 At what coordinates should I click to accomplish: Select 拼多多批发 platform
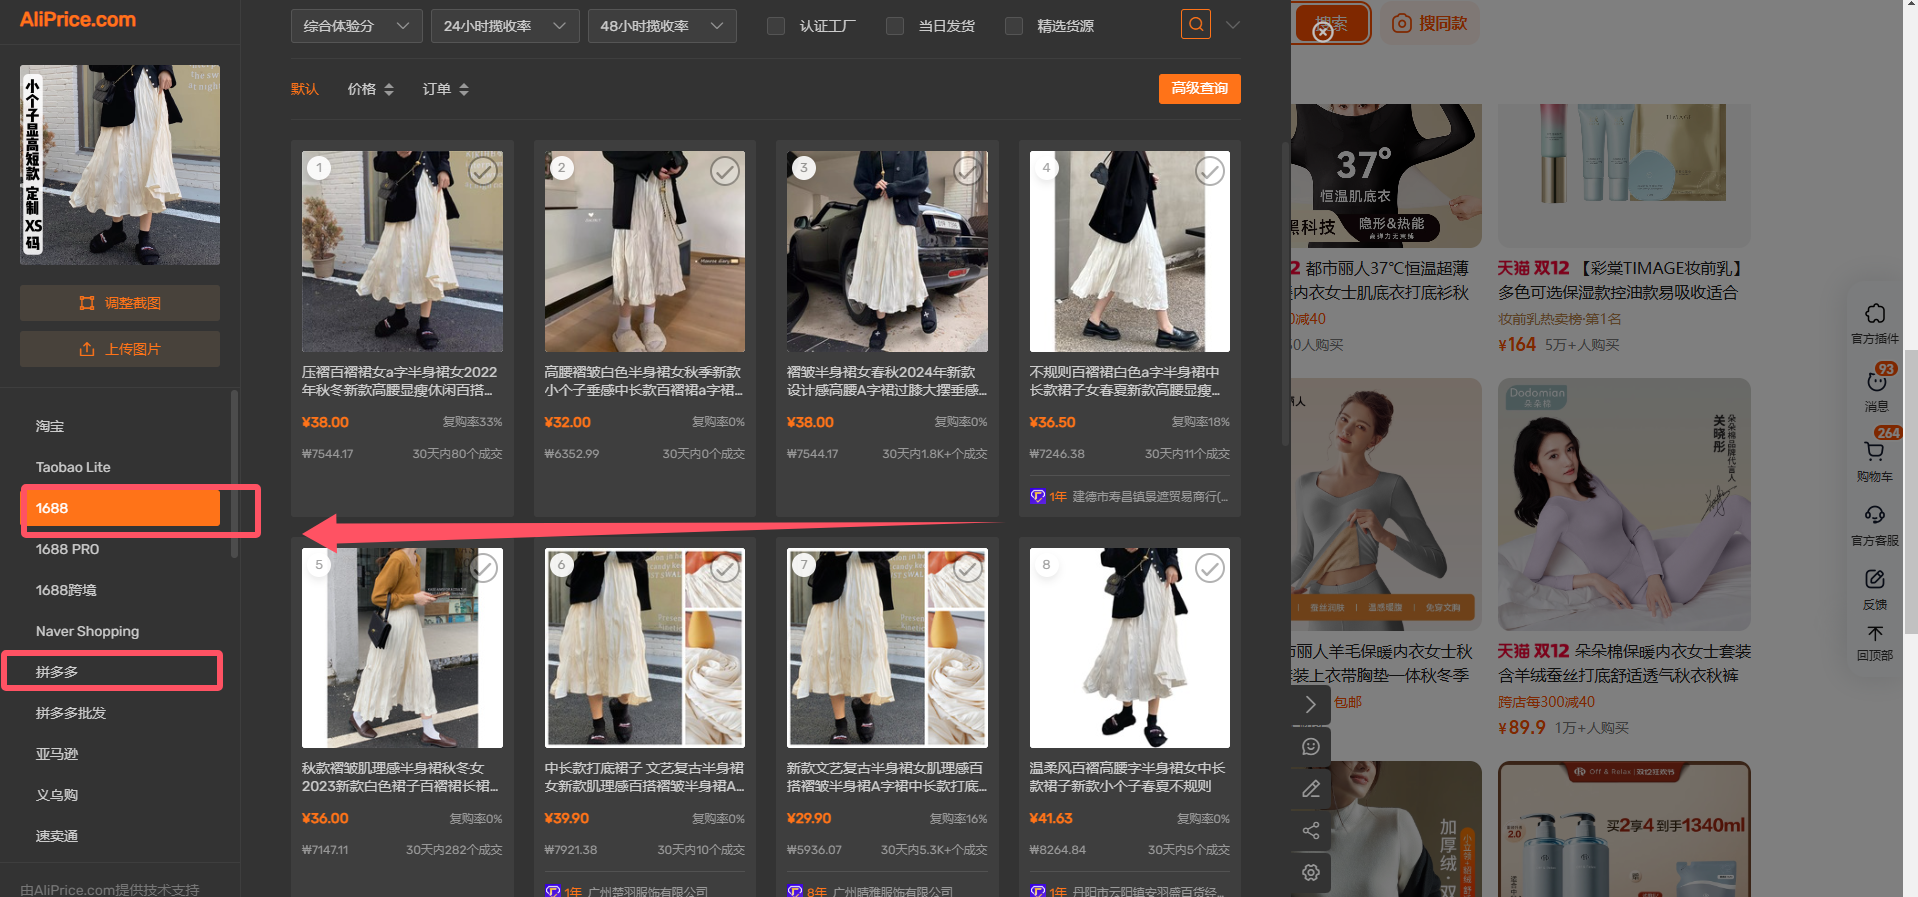[x=70, y=713]
